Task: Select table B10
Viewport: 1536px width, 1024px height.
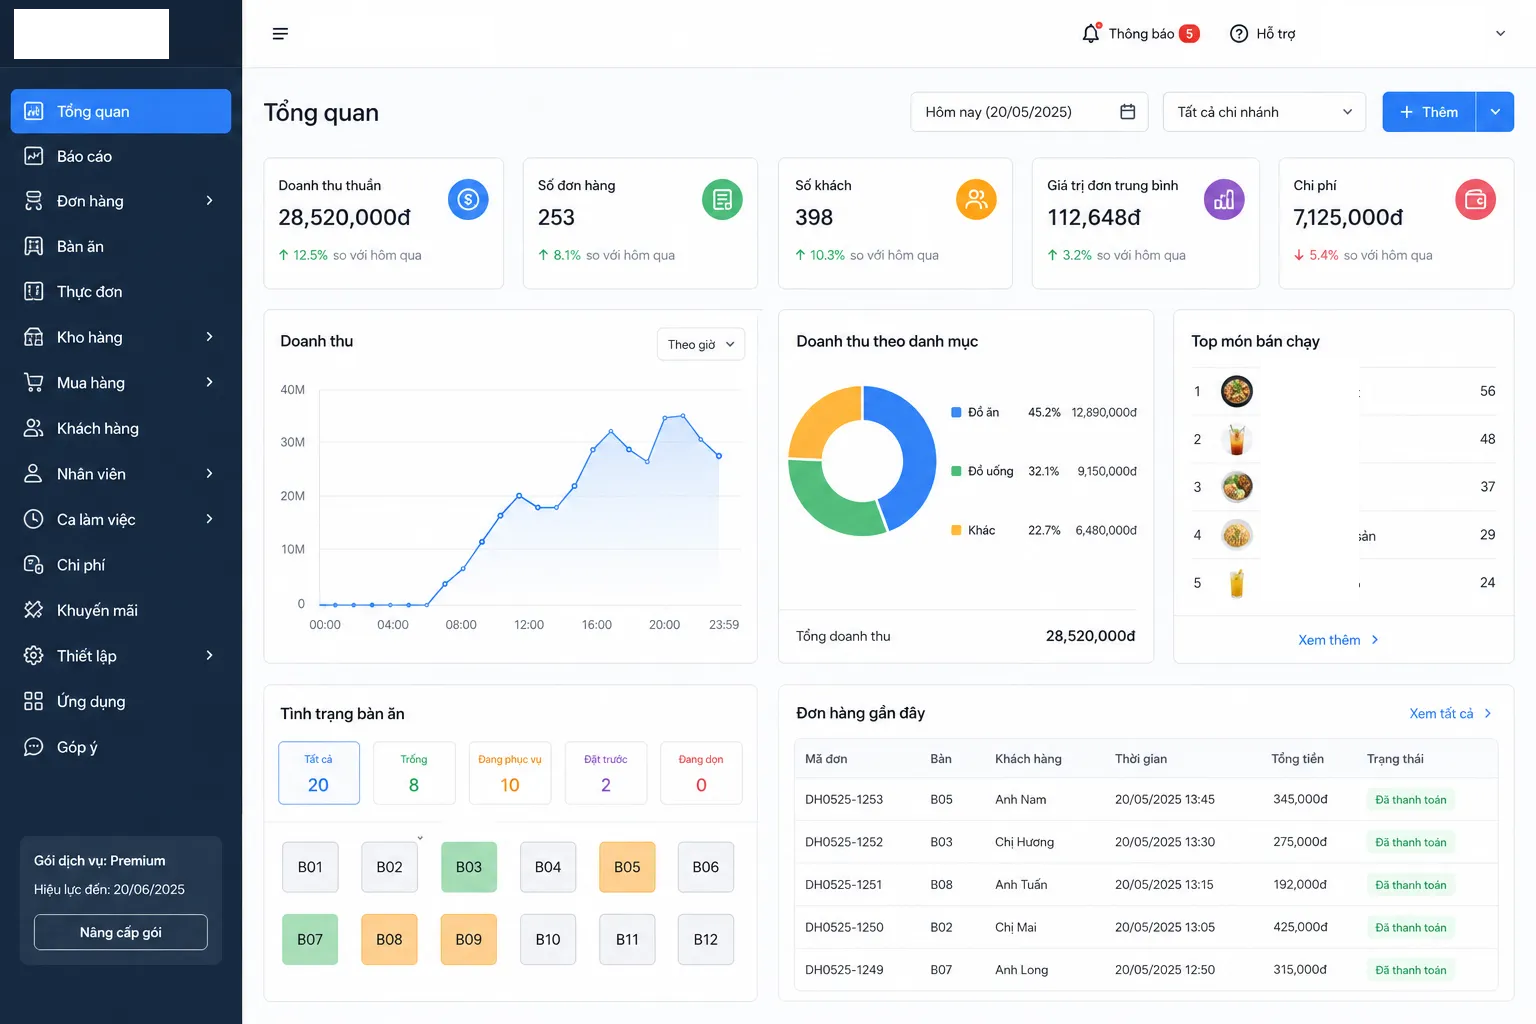Action: click(x=548, y=939)
